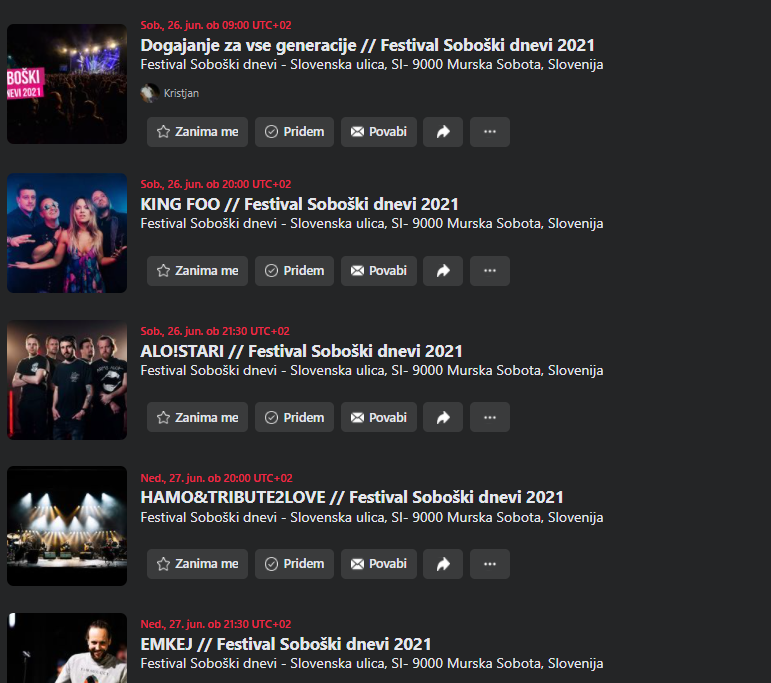Open more options menu for ALO!STARI
The image size is (771, 683).
click(490, 417)
